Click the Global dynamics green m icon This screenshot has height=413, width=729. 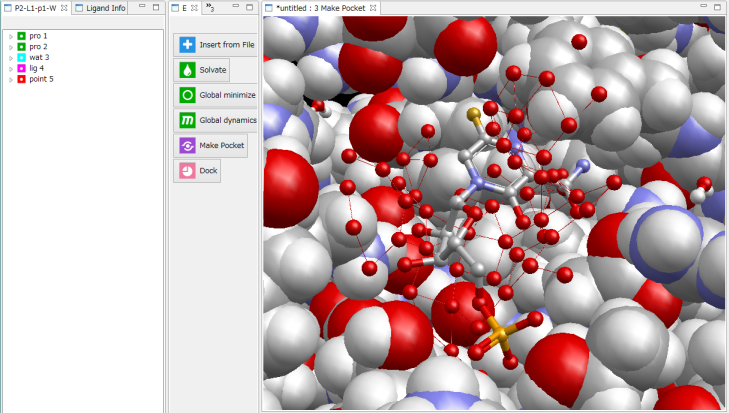pyautogui.click(x=187, y=120)
